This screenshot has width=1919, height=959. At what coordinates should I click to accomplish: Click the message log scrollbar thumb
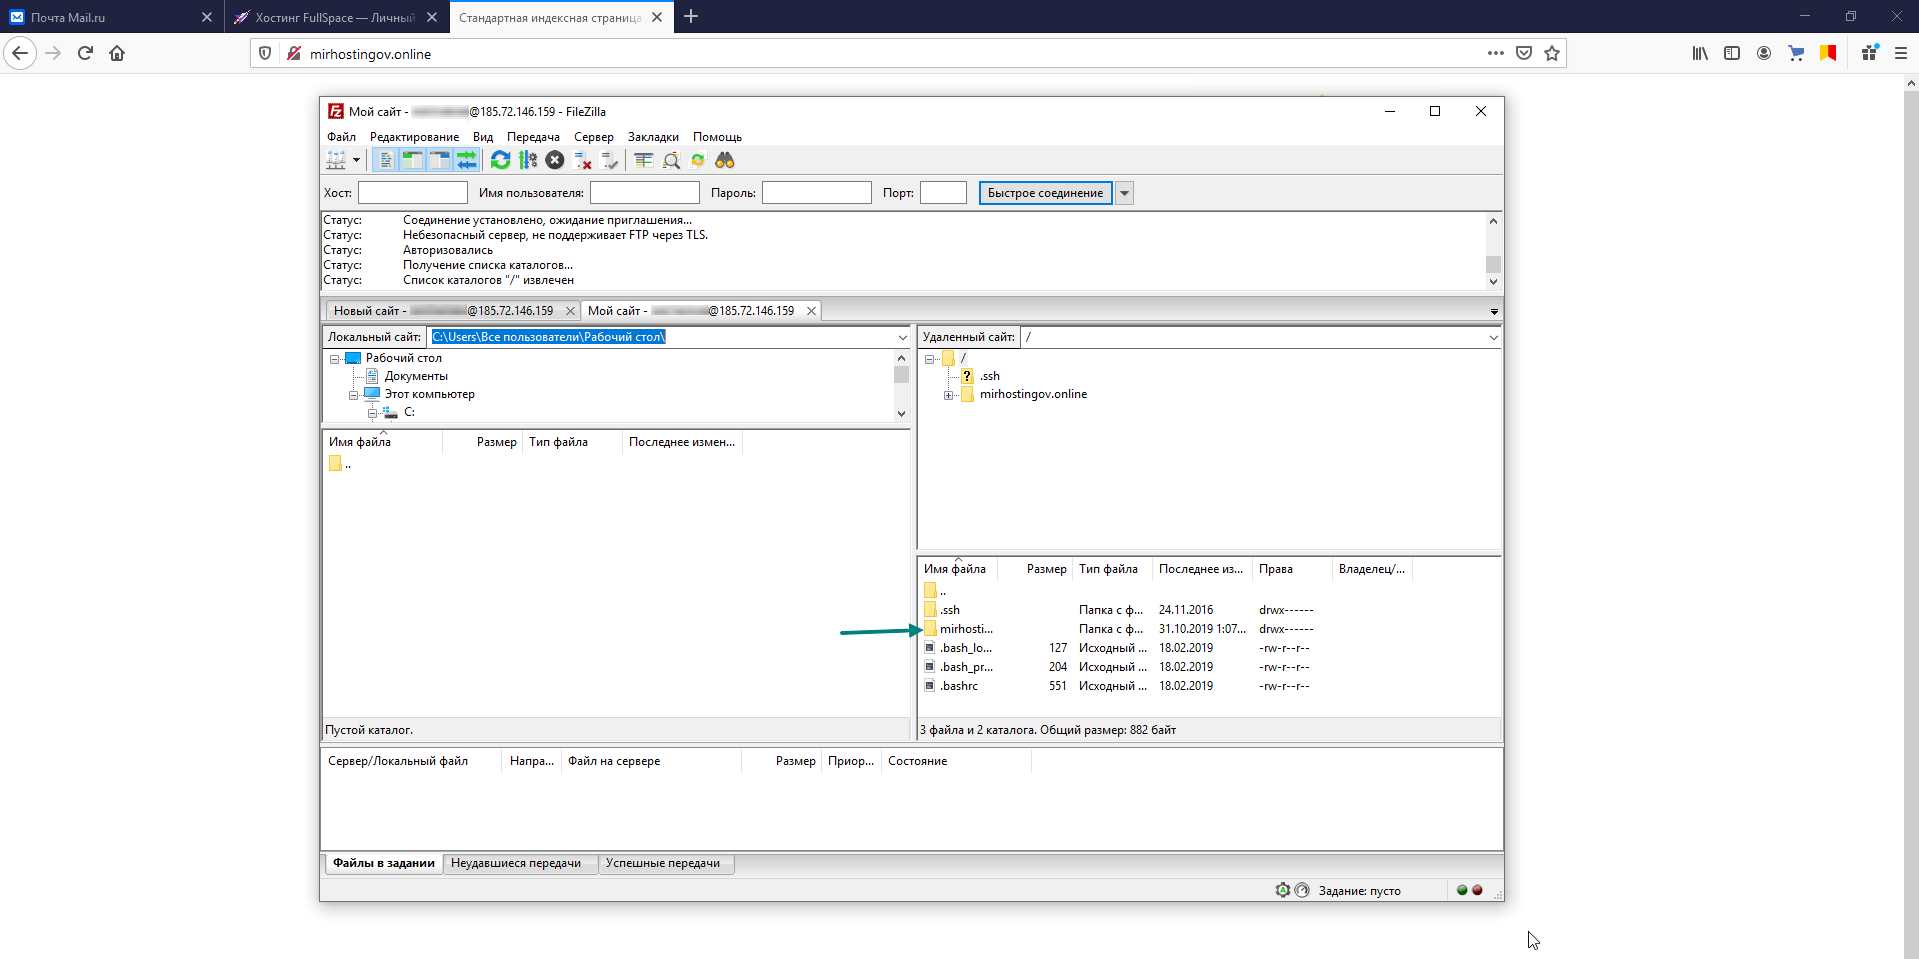point(1493,264)
